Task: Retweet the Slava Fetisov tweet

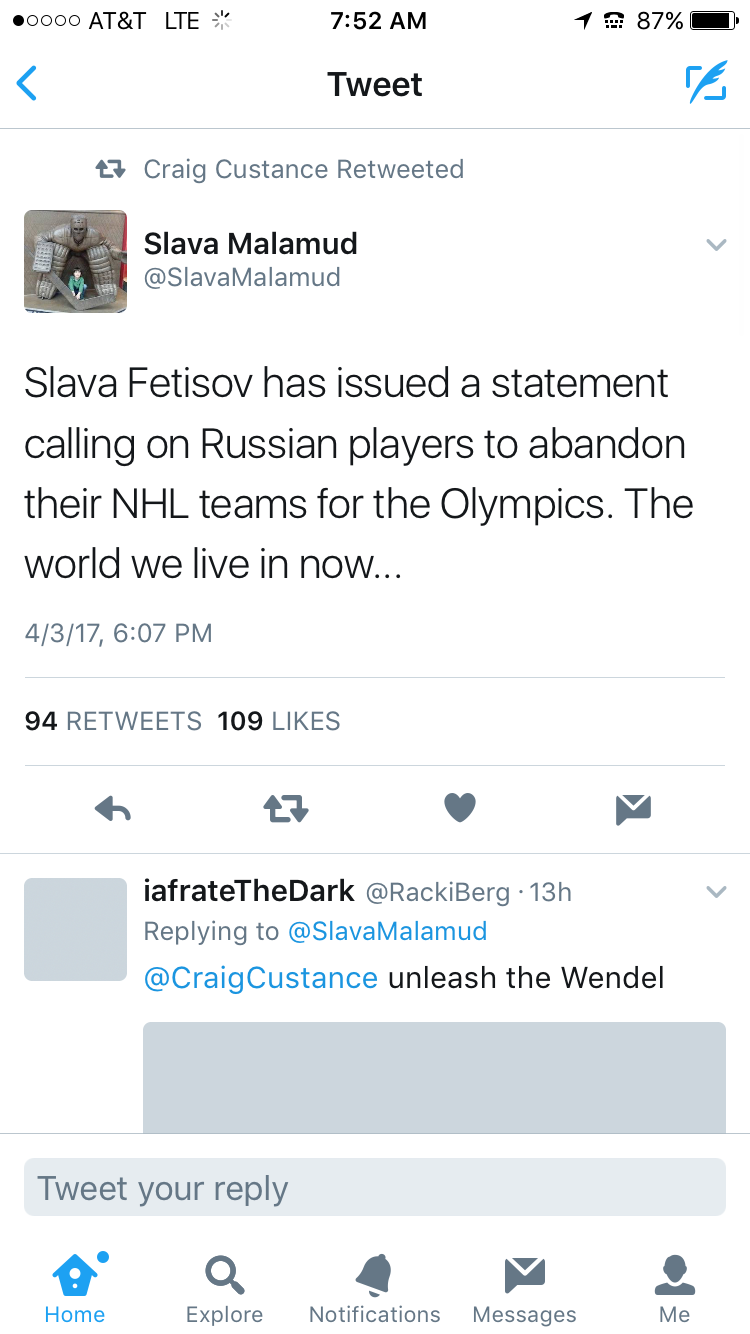Action: coord(286,809)
